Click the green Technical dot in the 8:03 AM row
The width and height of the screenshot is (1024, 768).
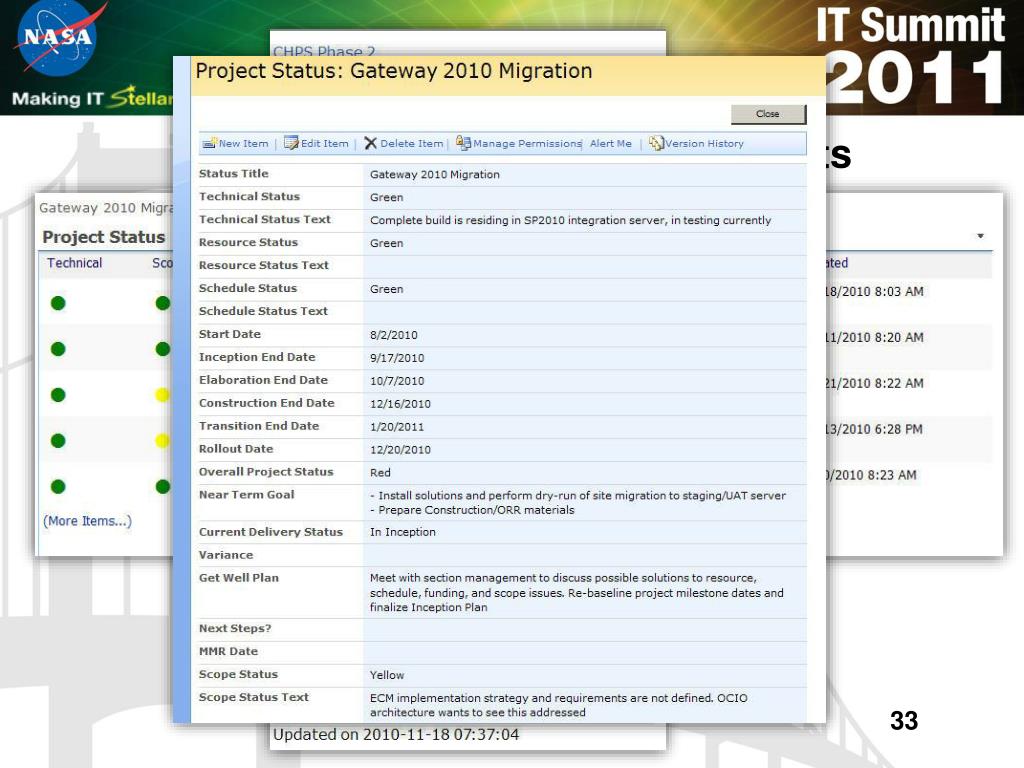pyautogui.click(x=58, y=303)
